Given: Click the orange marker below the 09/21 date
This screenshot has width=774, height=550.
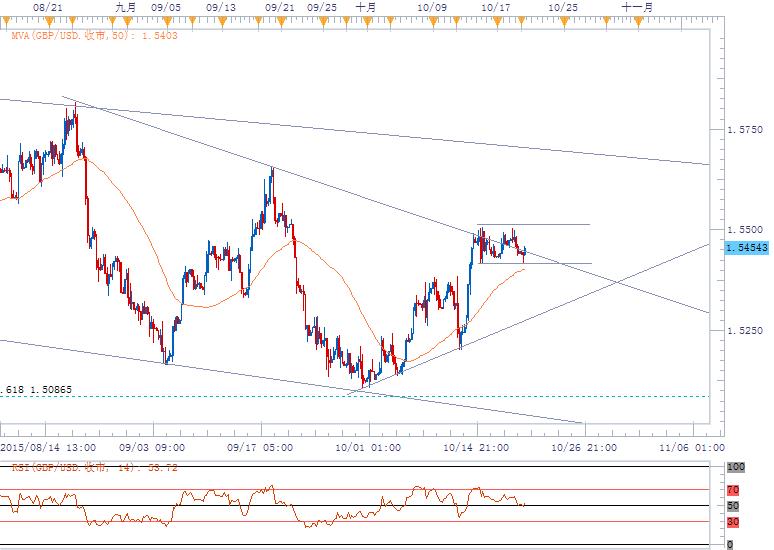Looking at the screenshot, I should pos(281,22).
